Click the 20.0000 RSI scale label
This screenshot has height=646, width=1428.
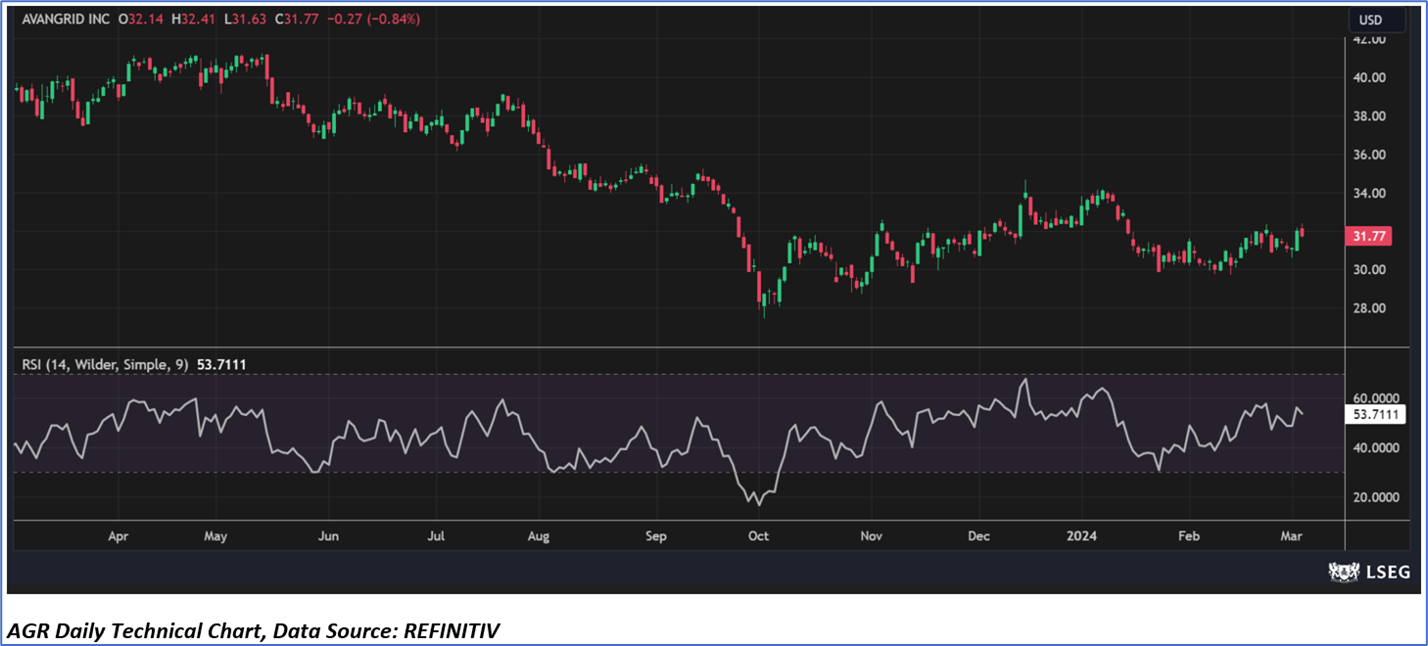(1375, 497)
